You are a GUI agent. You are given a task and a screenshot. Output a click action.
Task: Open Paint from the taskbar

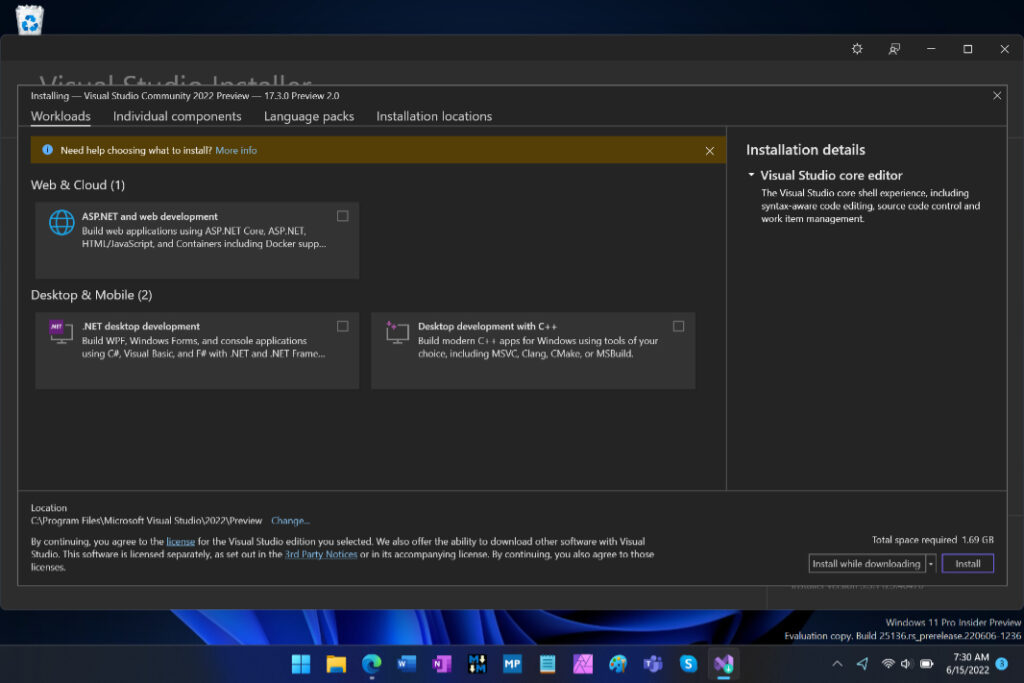point(618,664)
